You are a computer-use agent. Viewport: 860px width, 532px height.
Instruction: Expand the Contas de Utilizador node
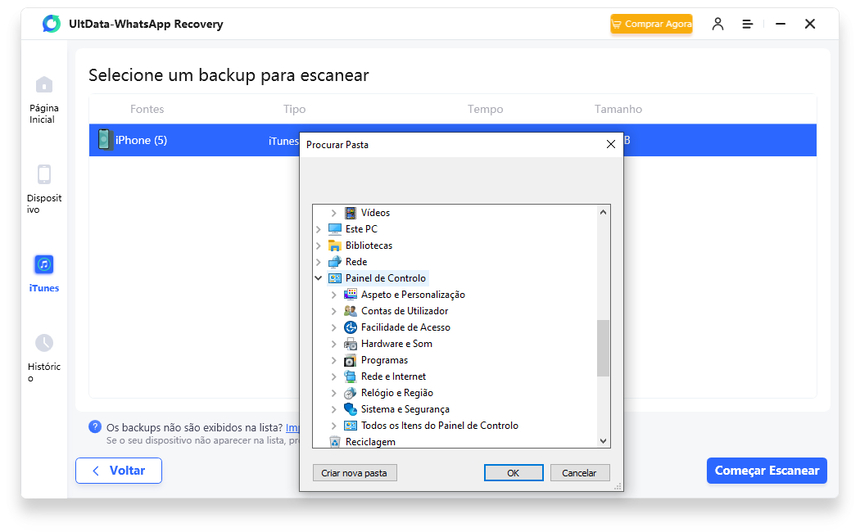coord(333,311)
